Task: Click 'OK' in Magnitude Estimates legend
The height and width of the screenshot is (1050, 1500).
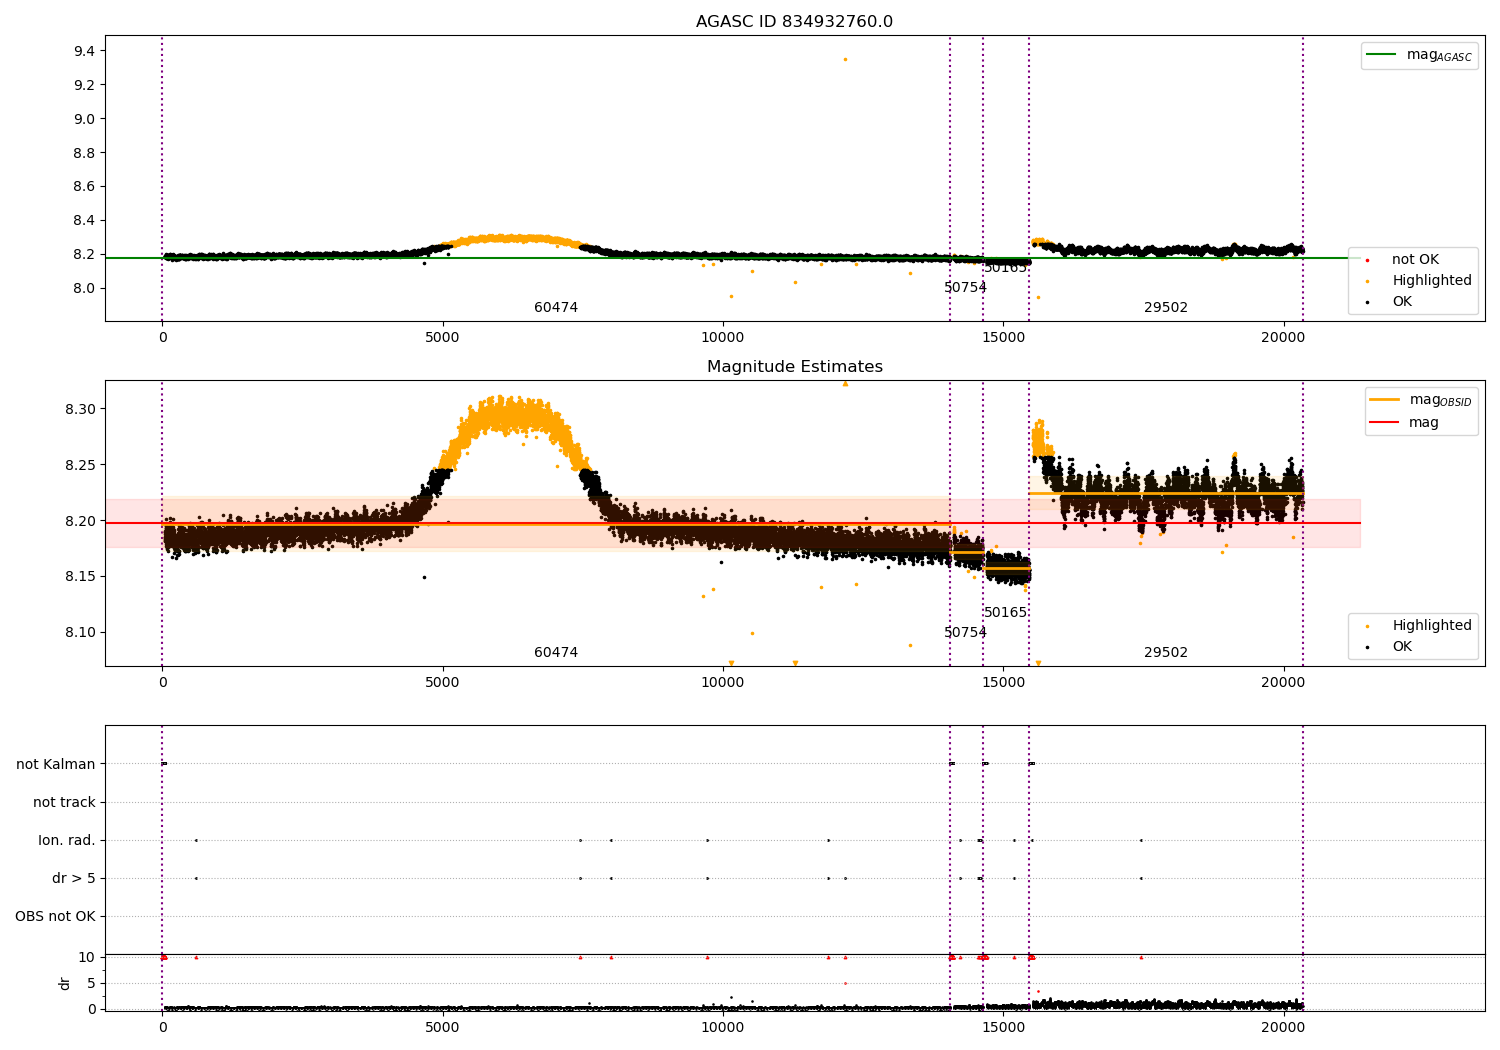Action: tap(1402, 647)
